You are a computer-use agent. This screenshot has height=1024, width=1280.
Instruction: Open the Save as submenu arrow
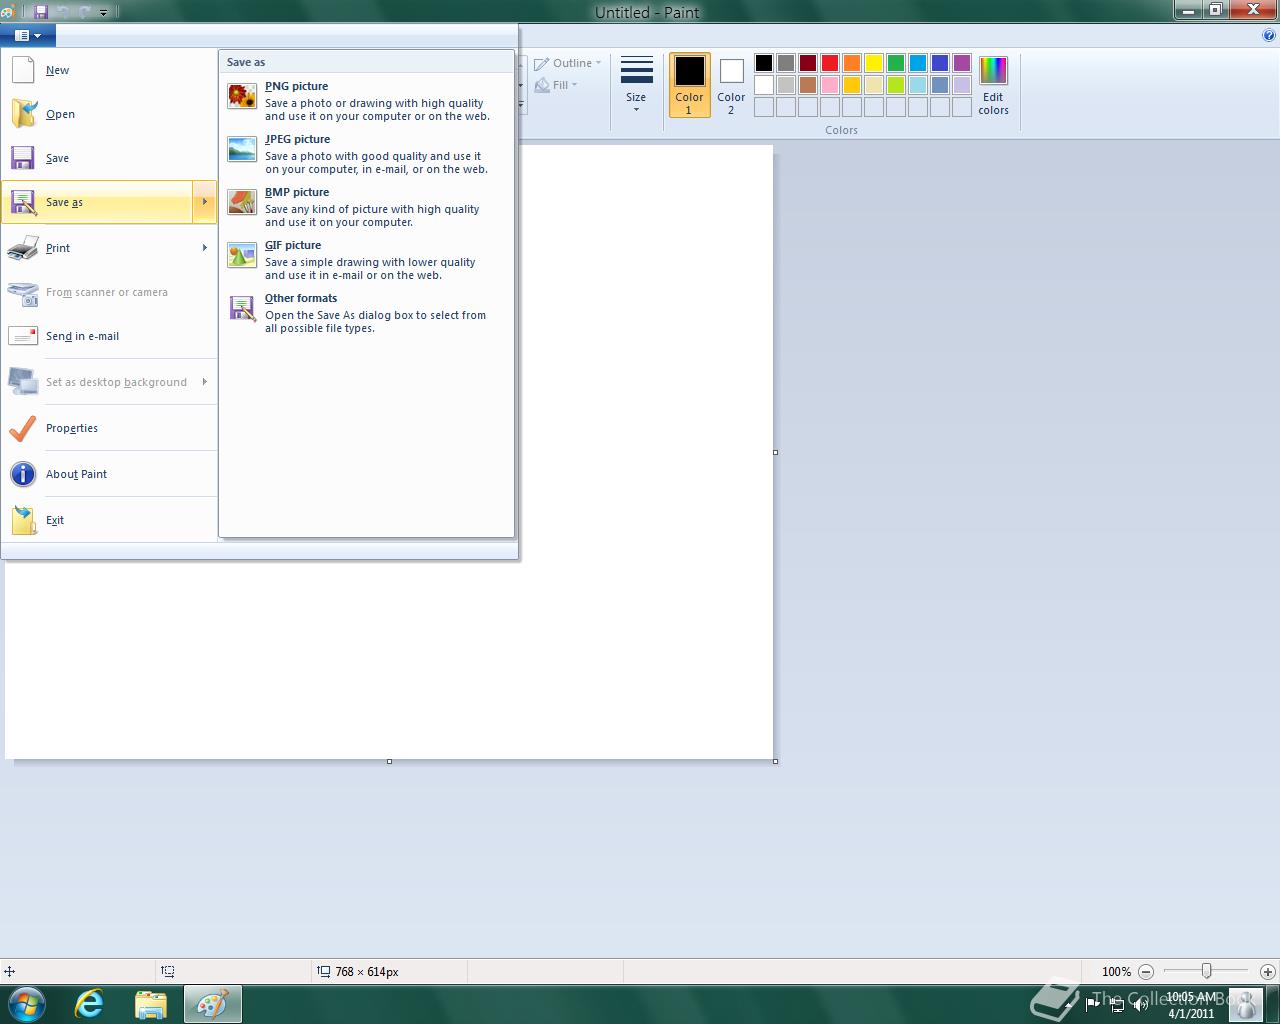point(204,202)
